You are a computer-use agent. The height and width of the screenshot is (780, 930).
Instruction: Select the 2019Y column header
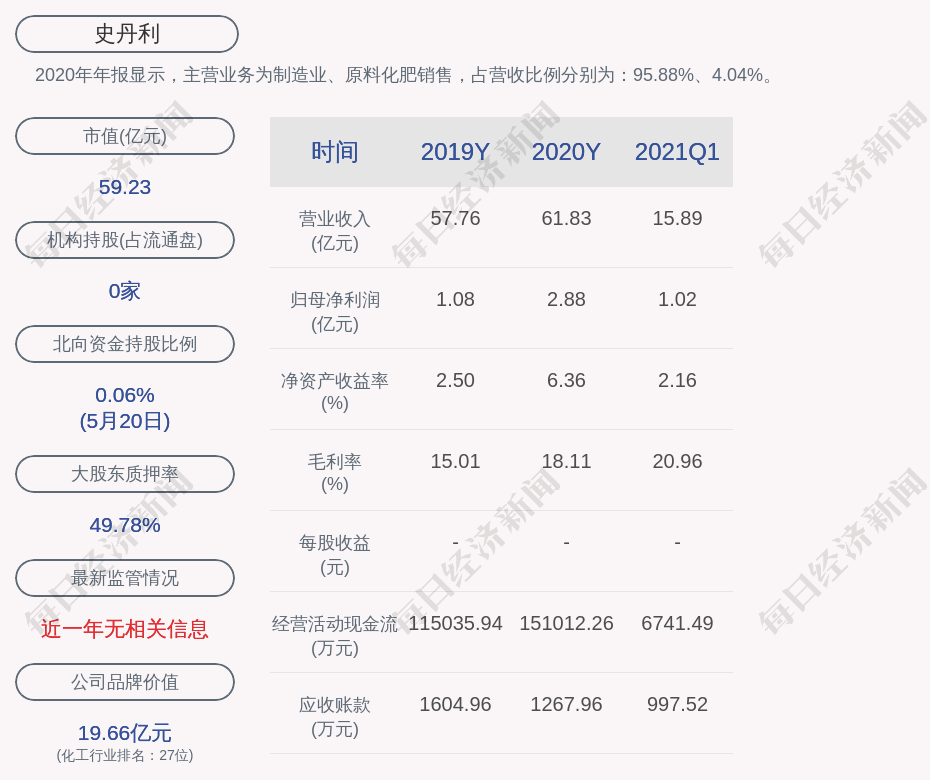point(455,152)
